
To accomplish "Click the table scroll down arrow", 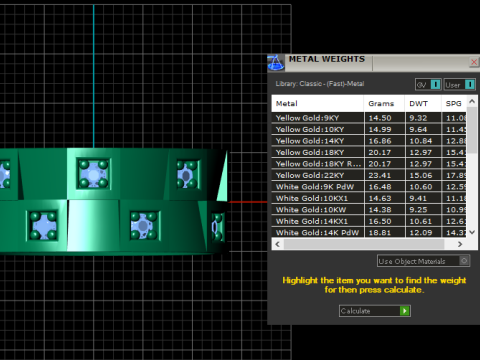I will coord(472,232).
